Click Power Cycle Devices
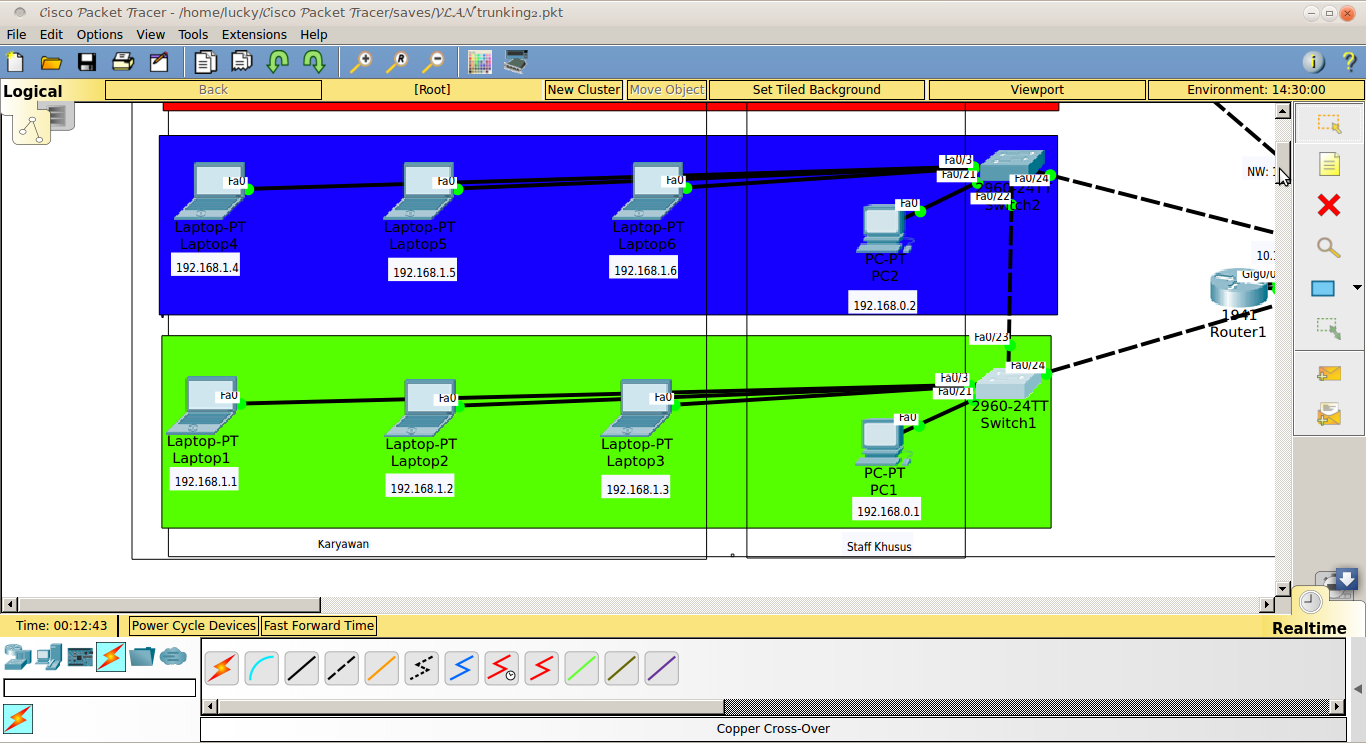Screen dimensions: 1366x743 click(192, 625)
